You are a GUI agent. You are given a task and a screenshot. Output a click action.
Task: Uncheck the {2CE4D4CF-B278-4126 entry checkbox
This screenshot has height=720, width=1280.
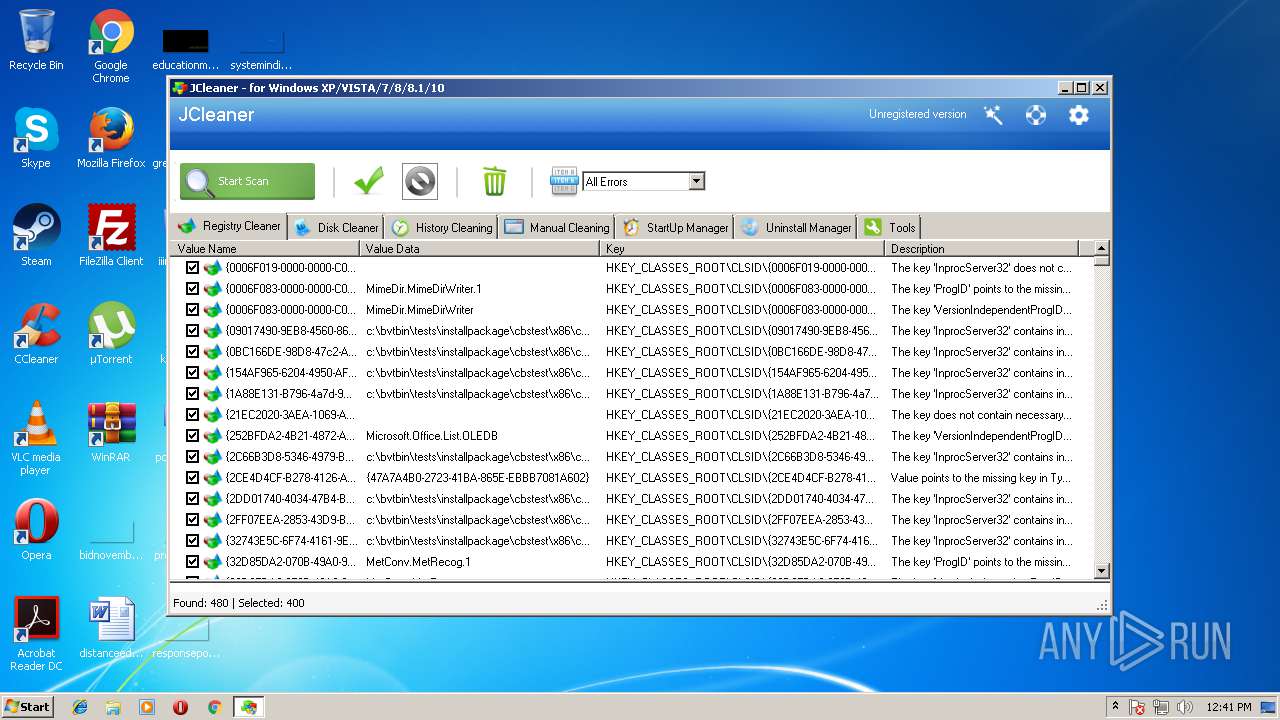tap(193, 477)
